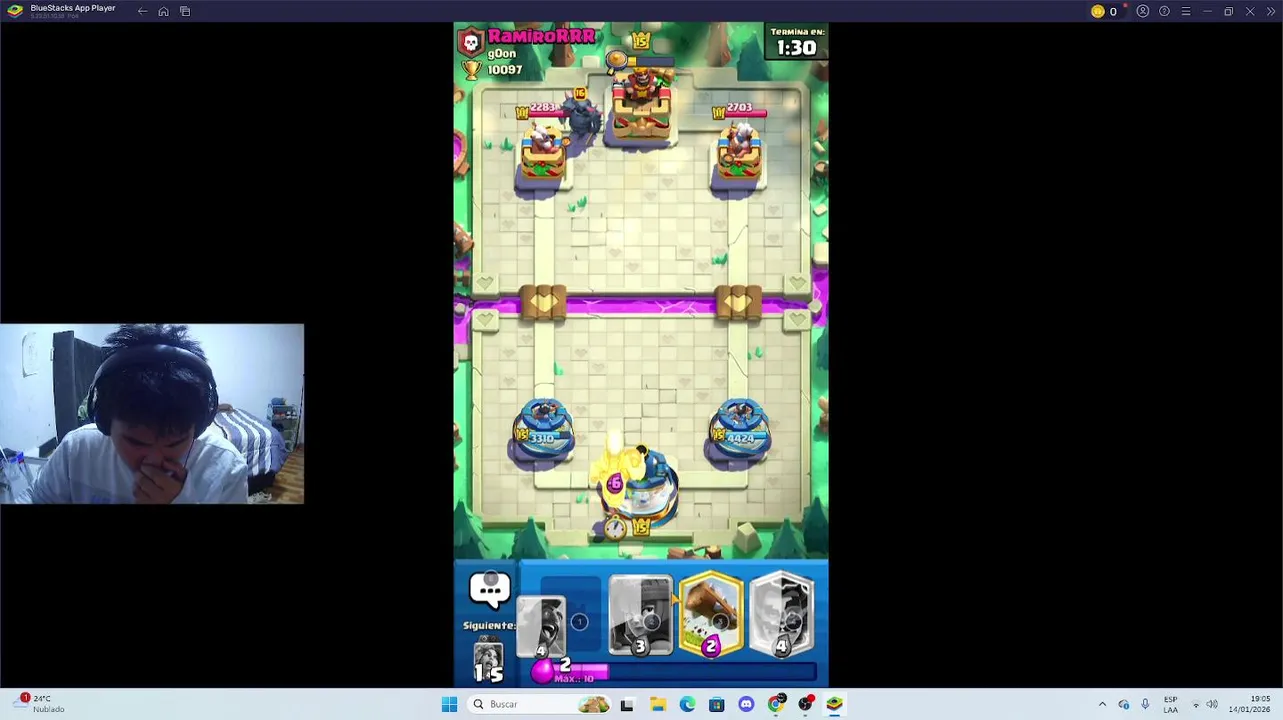
Task: Open Task View on the taskbar
Action: click(627, 704)
